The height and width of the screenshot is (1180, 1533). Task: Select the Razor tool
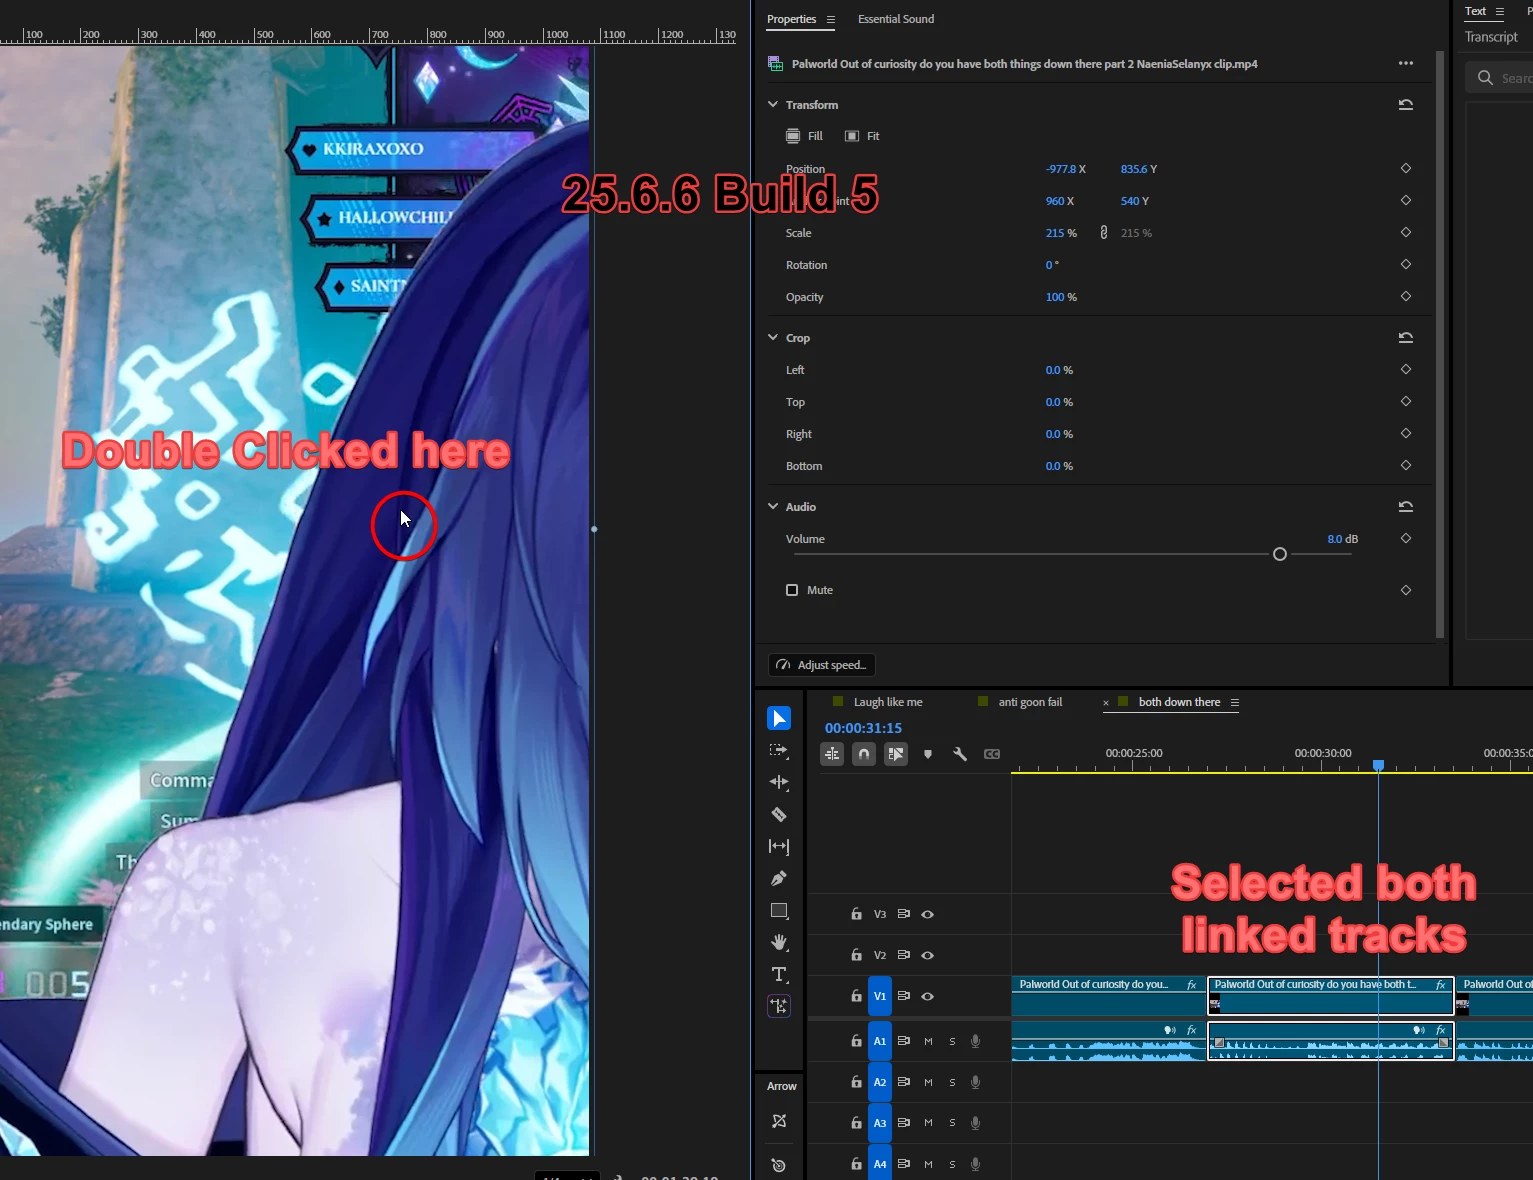click(779, 814)
